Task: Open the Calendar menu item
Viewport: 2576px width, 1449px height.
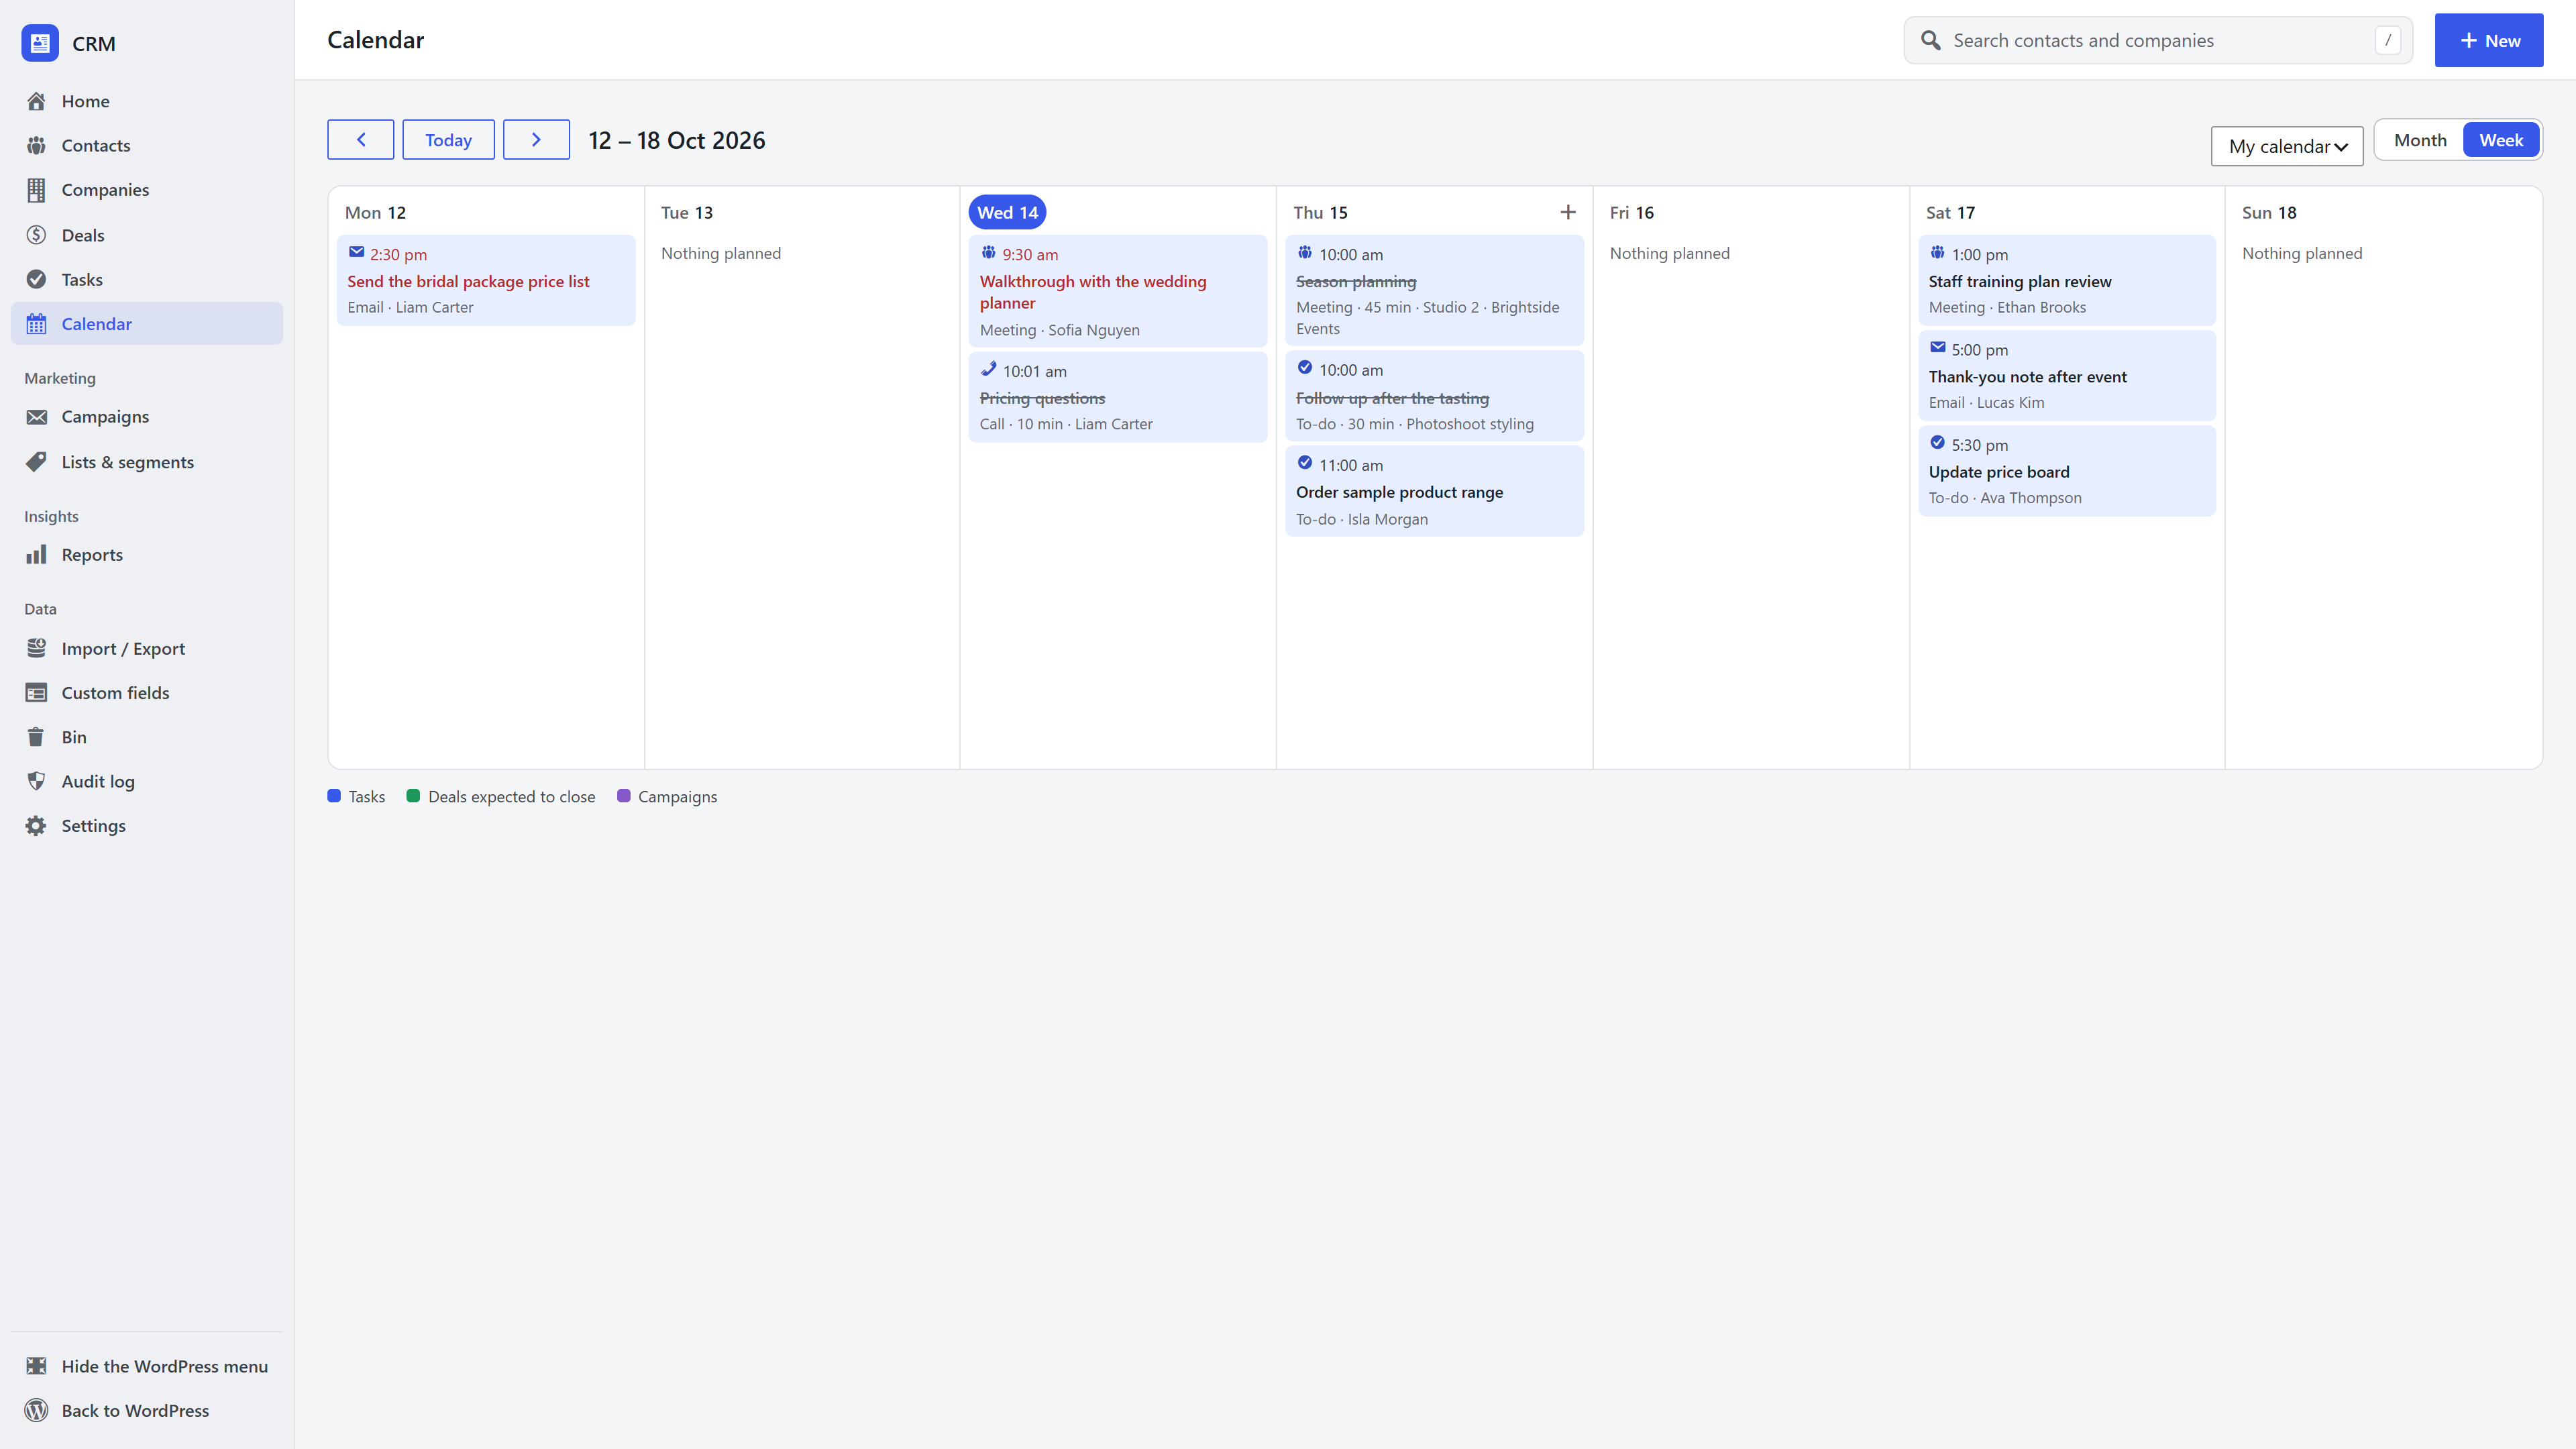Action: 147,324
